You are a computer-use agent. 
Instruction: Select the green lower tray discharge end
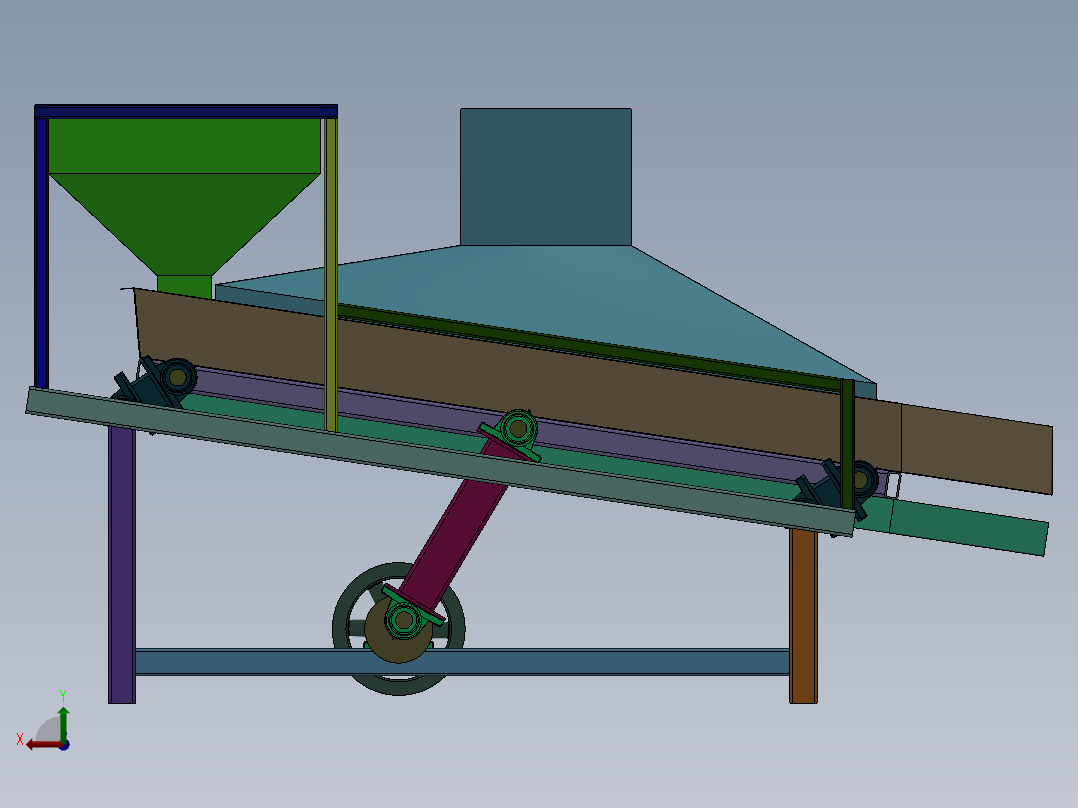968,527
